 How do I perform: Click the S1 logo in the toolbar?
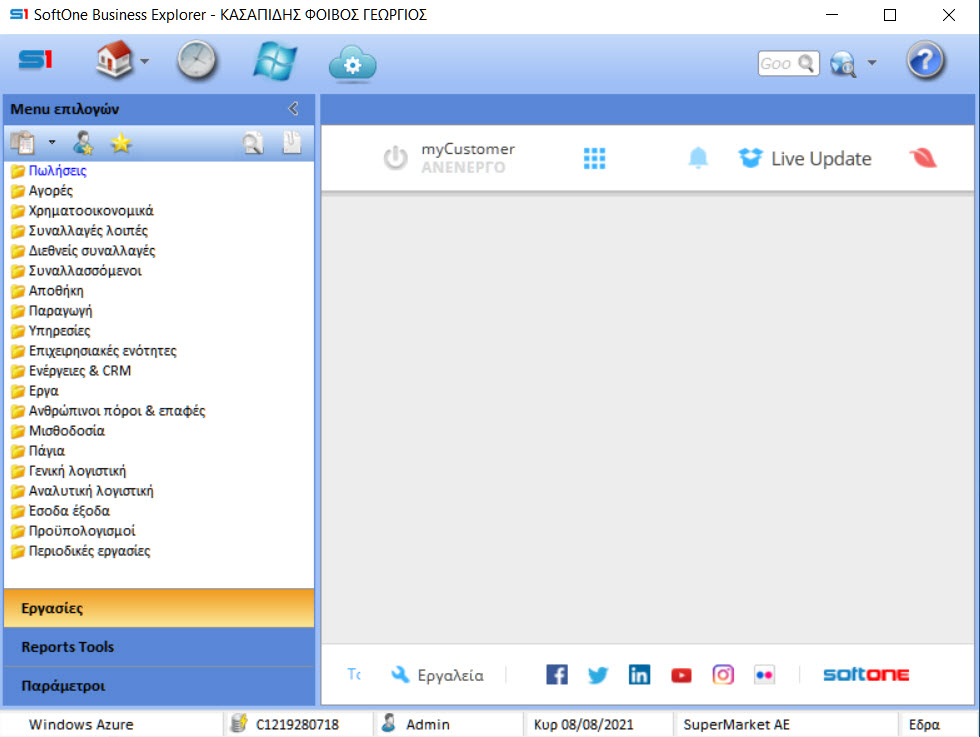35,60
